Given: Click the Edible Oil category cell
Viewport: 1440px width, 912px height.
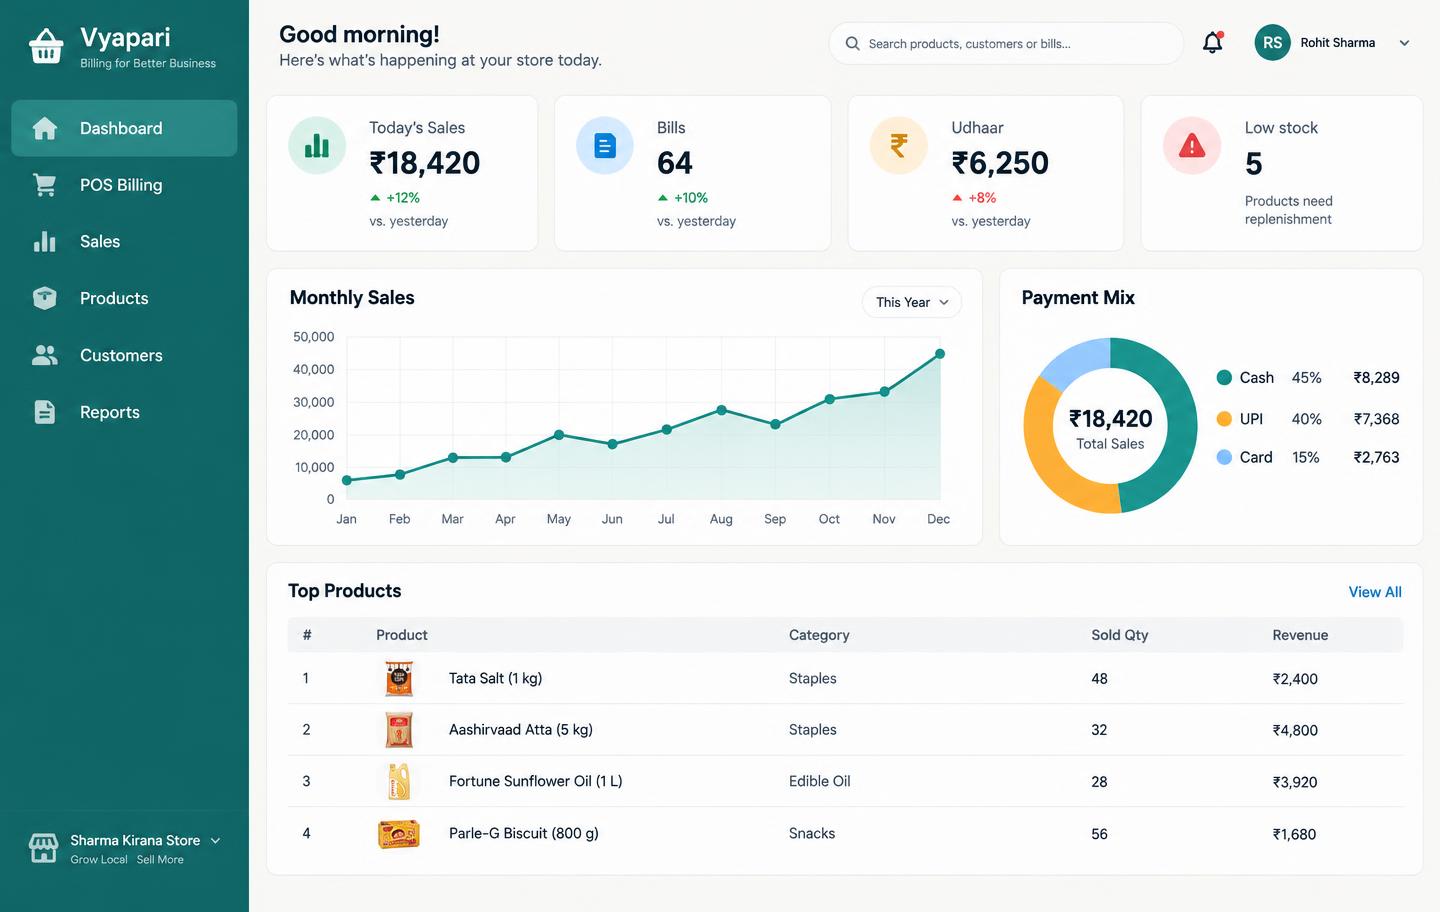Looking at the screenshot, I should click(820, 781).
